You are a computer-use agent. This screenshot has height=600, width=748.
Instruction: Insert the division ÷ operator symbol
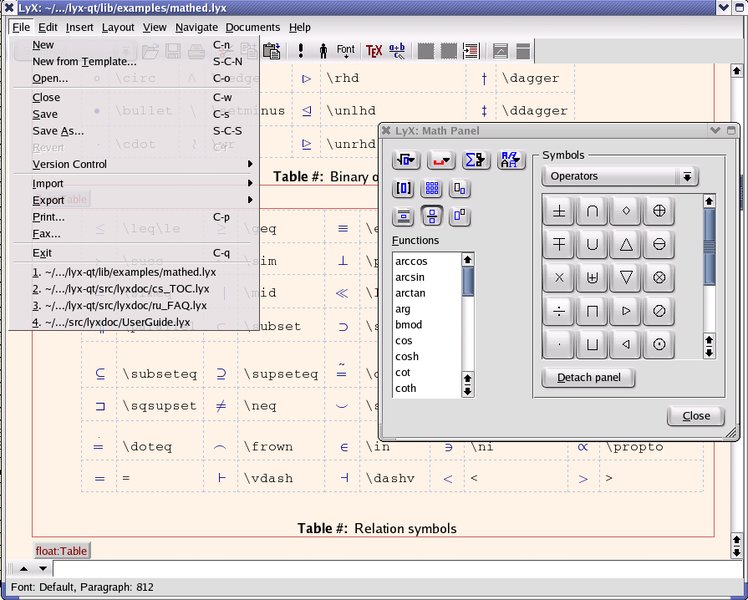tap(559, 311)
